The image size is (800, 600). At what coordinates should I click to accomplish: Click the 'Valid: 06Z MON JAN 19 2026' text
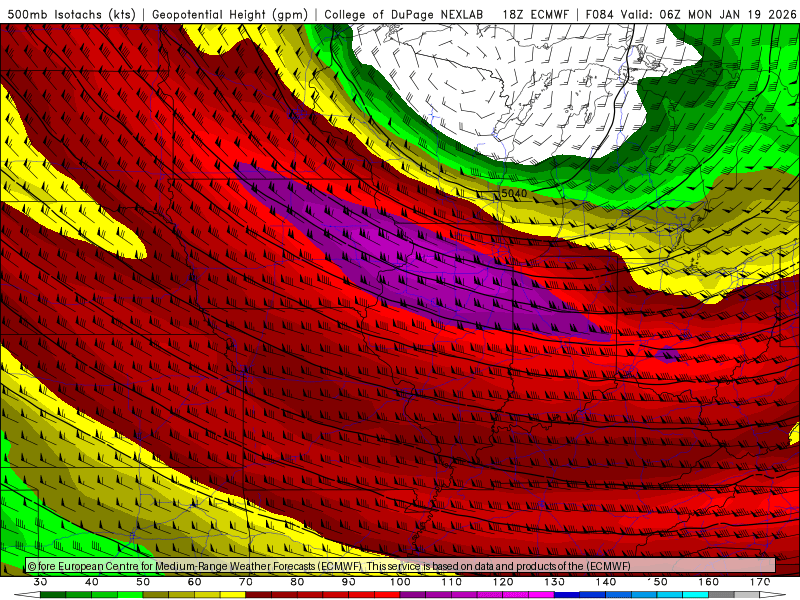(x=709, y=15)
